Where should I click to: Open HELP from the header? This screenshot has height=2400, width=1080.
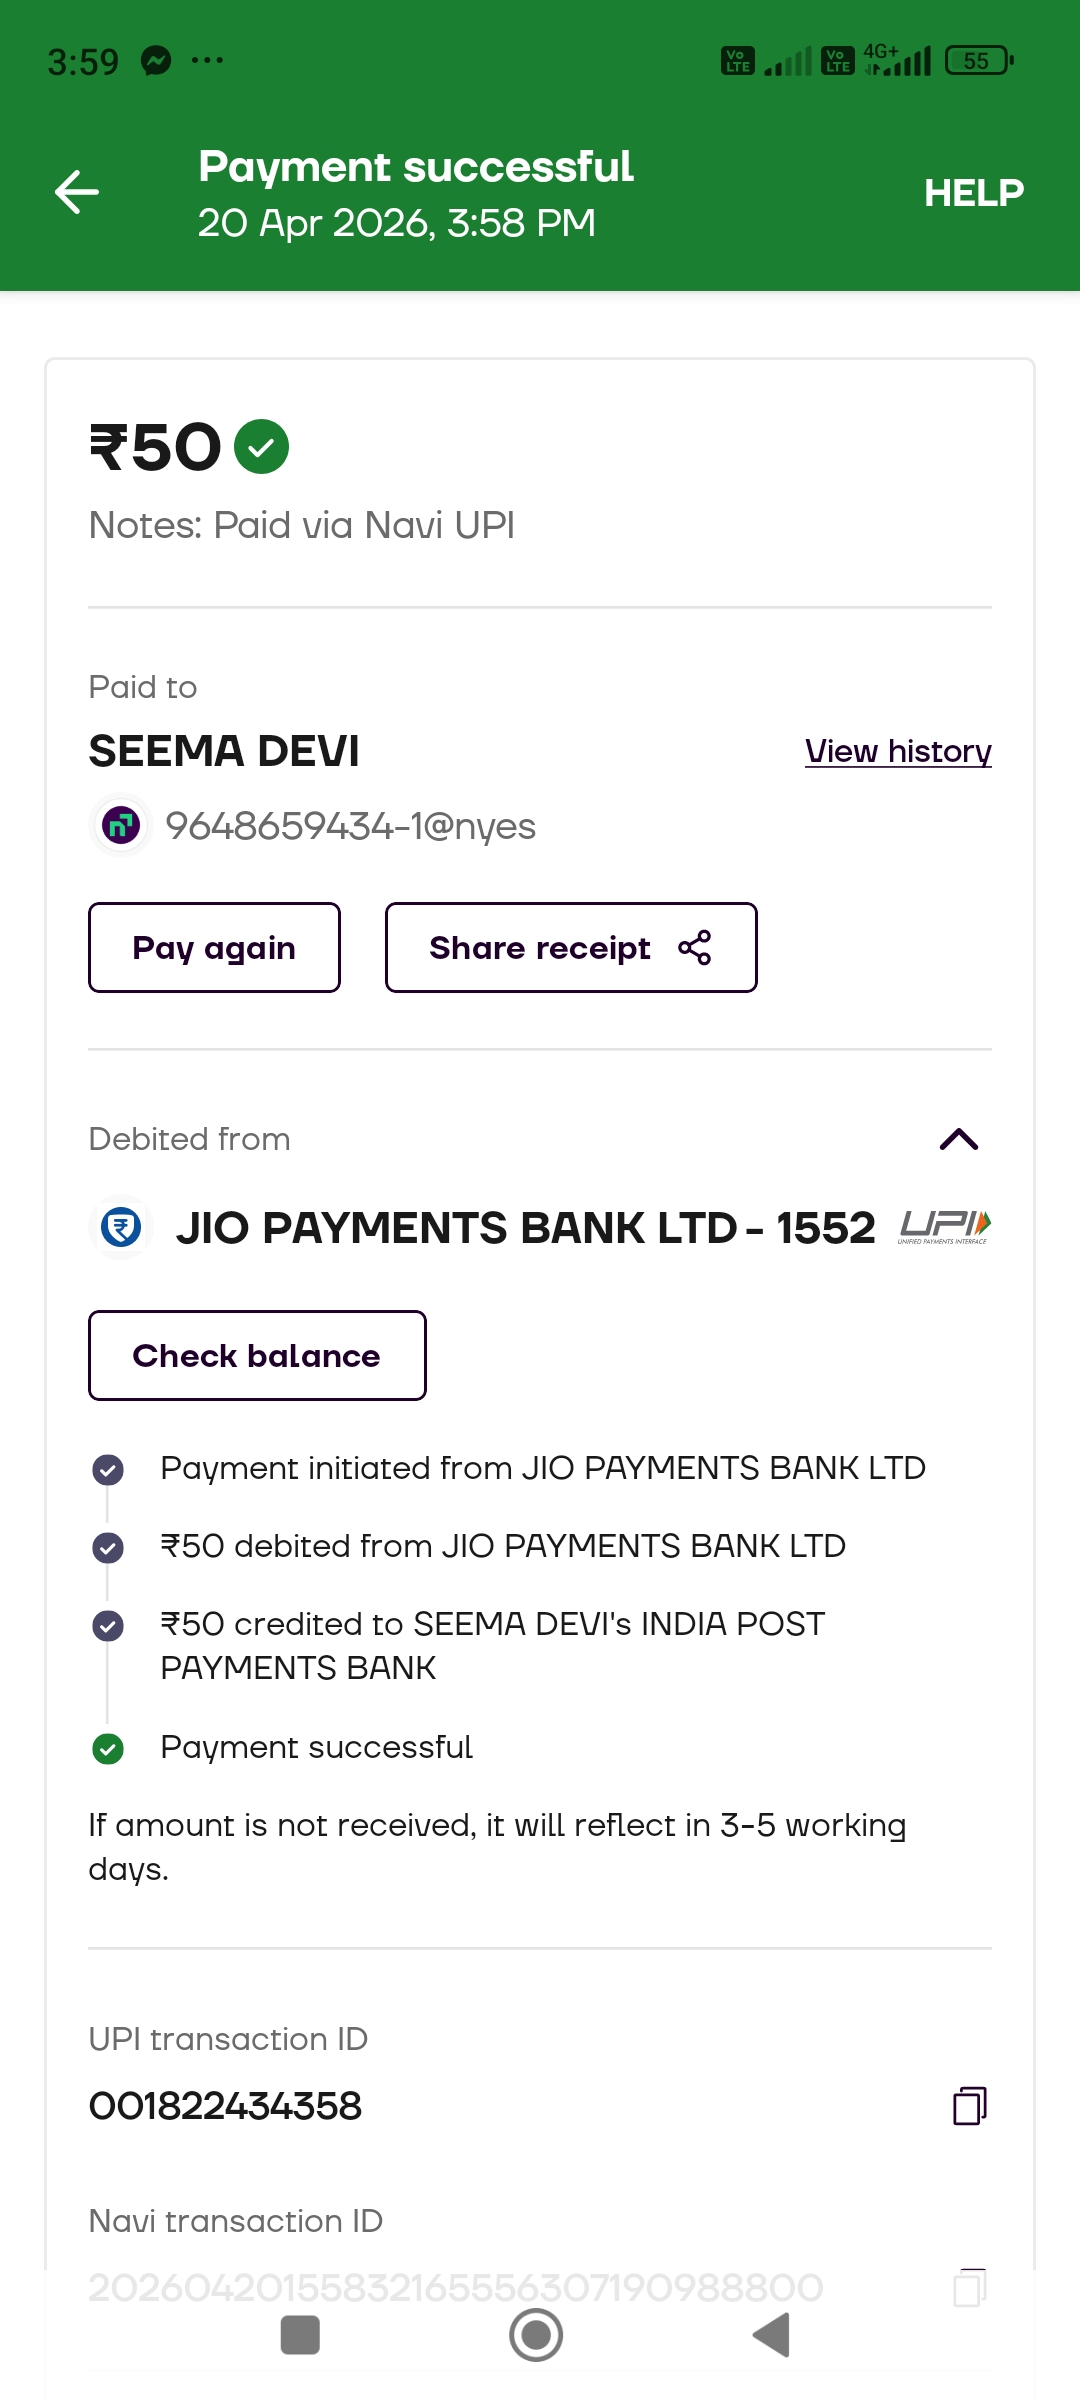point(973,193)
